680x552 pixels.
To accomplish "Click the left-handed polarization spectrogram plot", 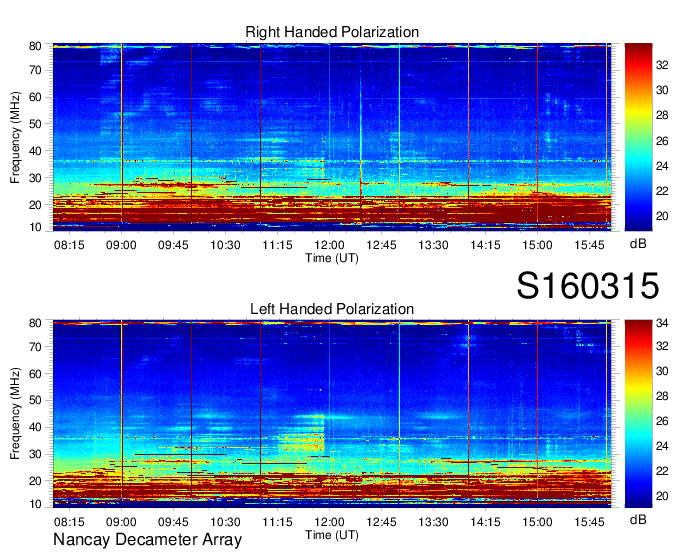I will (x=332, y=414).
